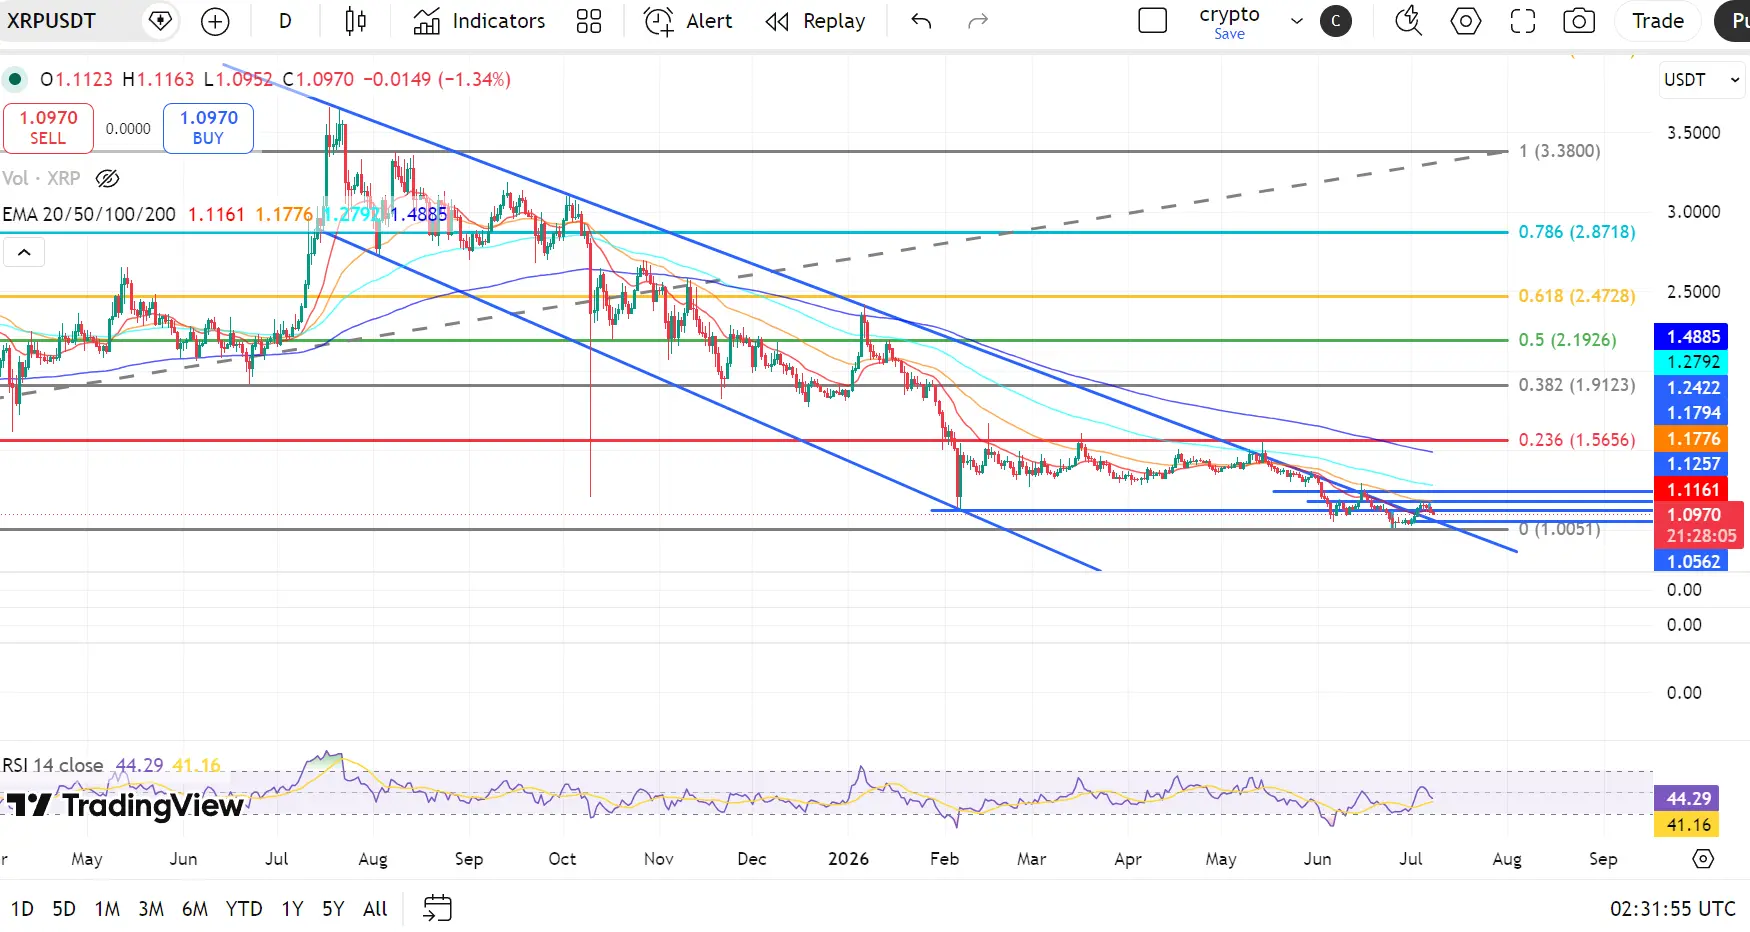The height and width of the screenshot is (932, 1750).
Task: Save the crypto layout
Action: [x=1230, y=34]
